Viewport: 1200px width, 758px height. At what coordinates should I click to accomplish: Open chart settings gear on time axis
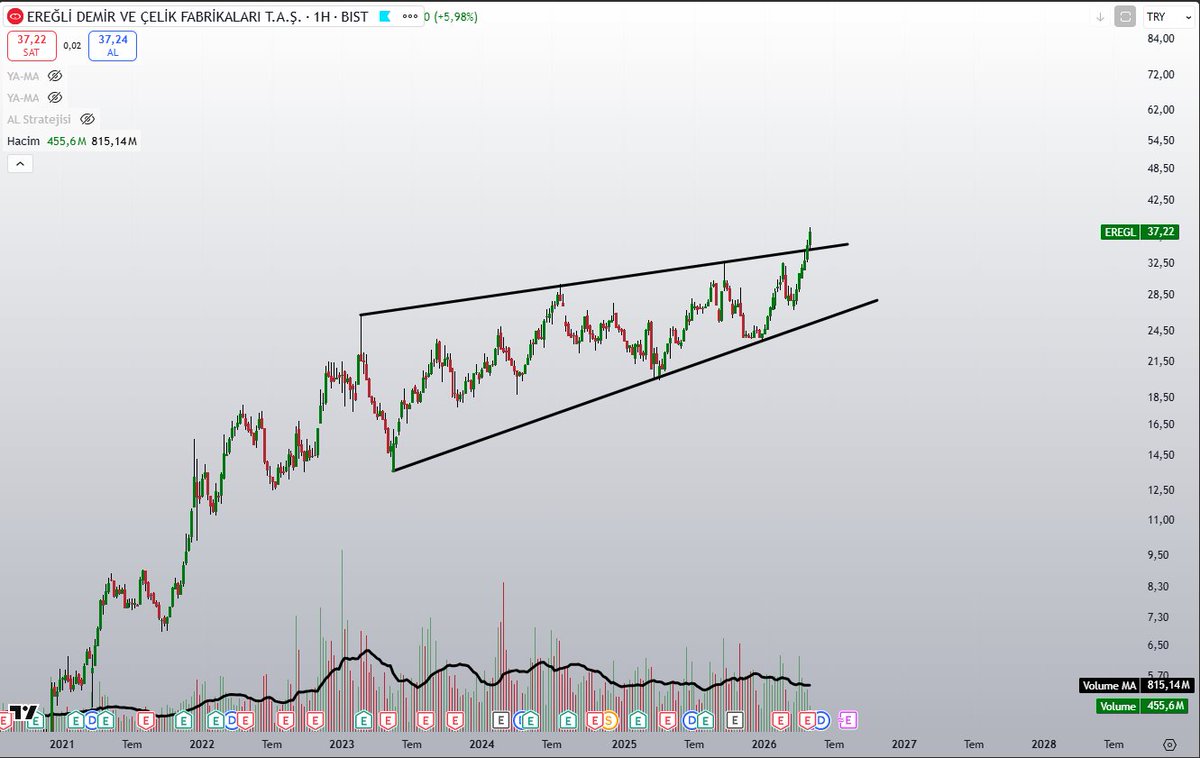point(1169,745)
